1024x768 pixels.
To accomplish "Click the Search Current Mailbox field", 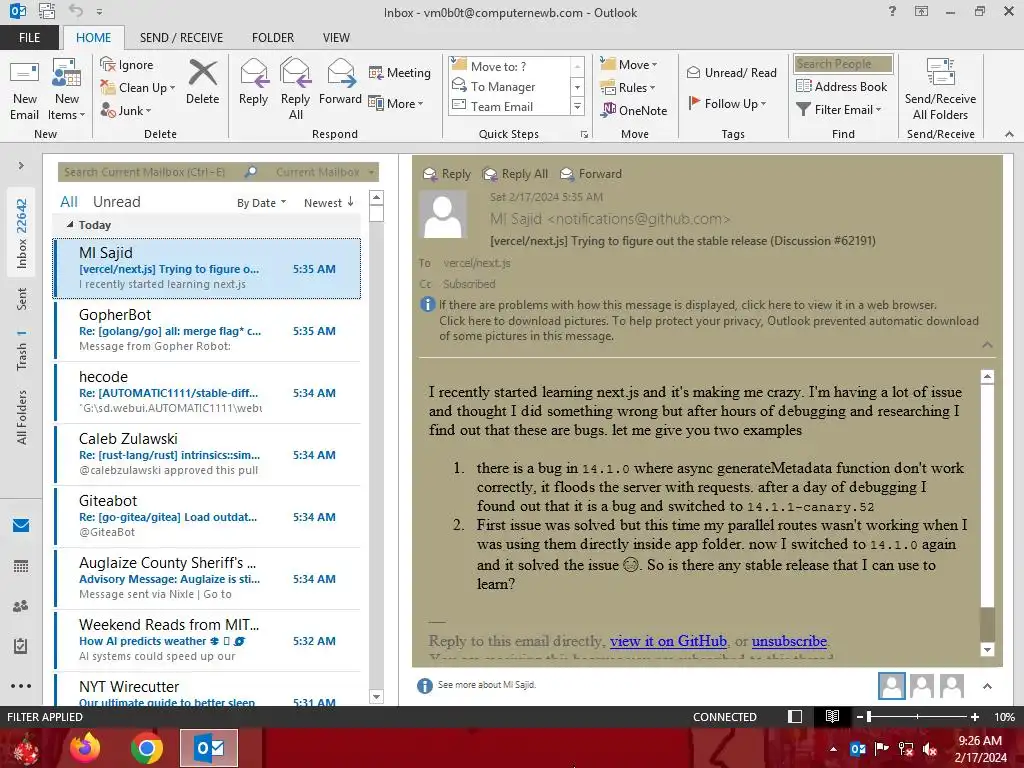I will pyautogui.click(x=150, y=172).
